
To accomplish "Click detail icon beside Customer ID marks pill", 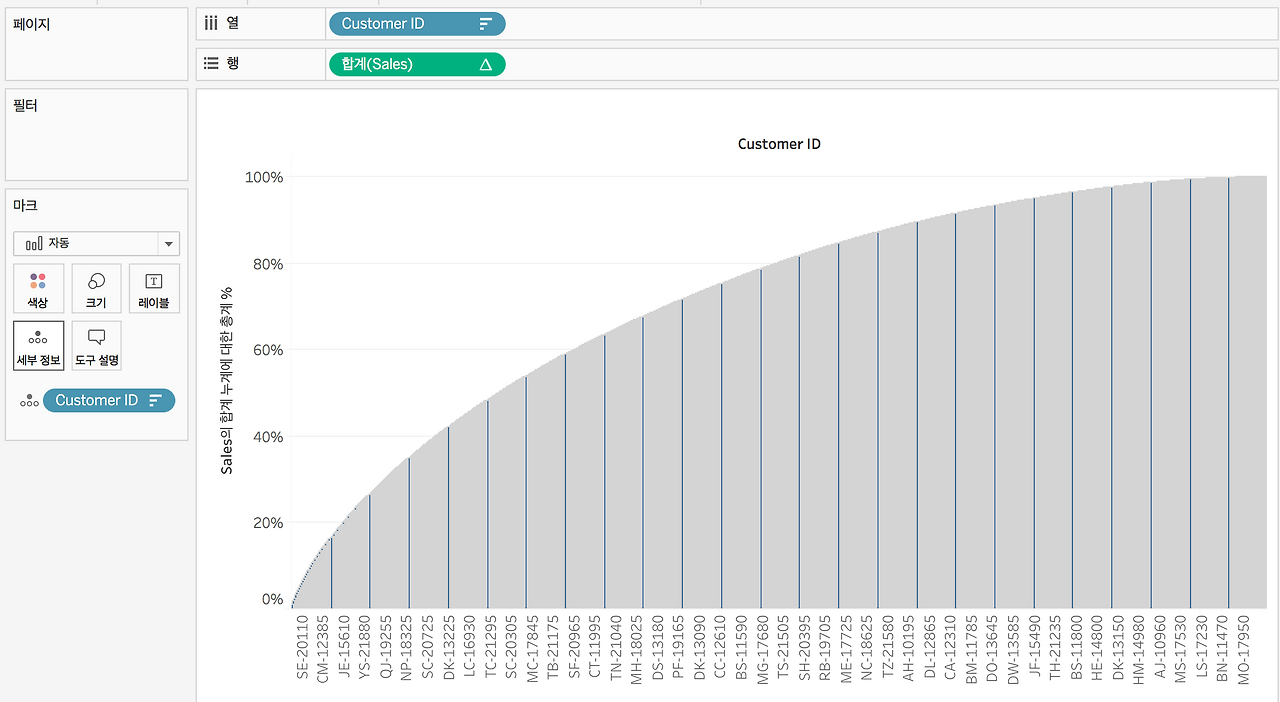I will pos(29,401).
